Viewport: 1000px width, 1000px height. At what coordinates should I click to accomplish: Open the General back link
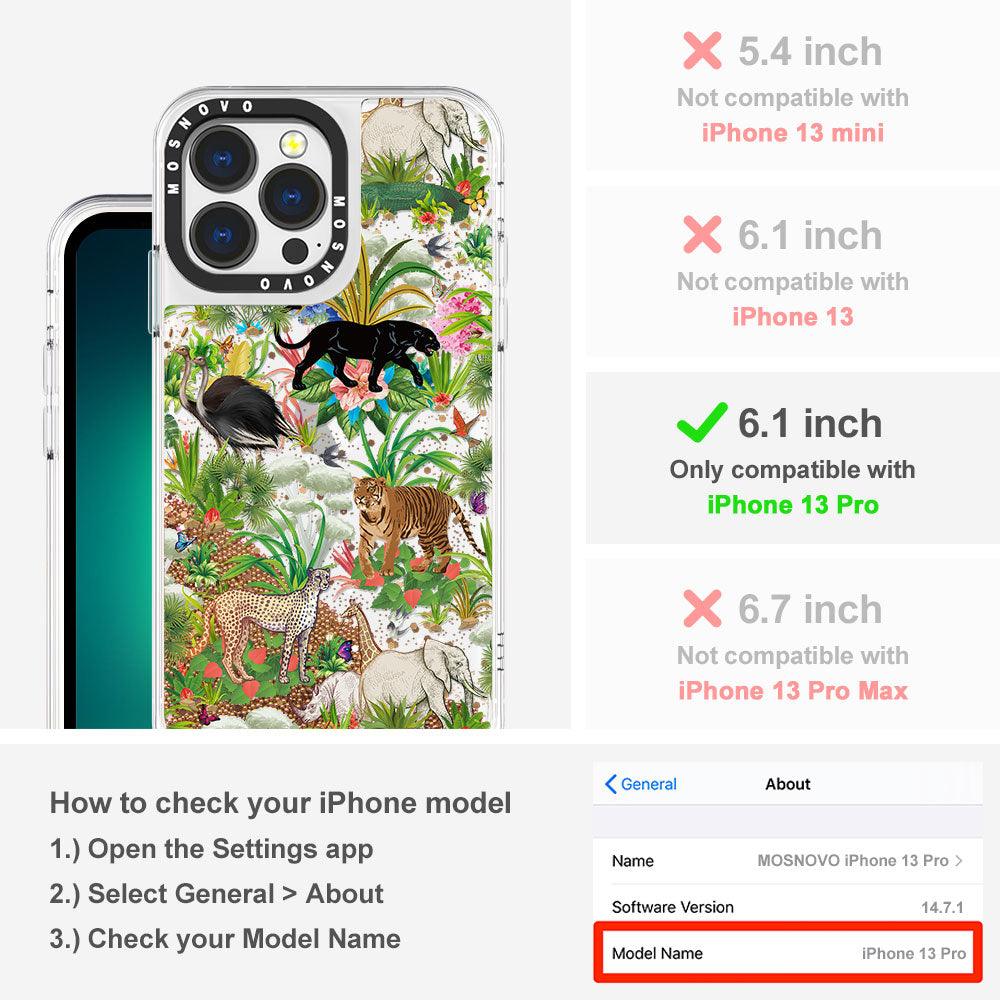tap(641, 784)
